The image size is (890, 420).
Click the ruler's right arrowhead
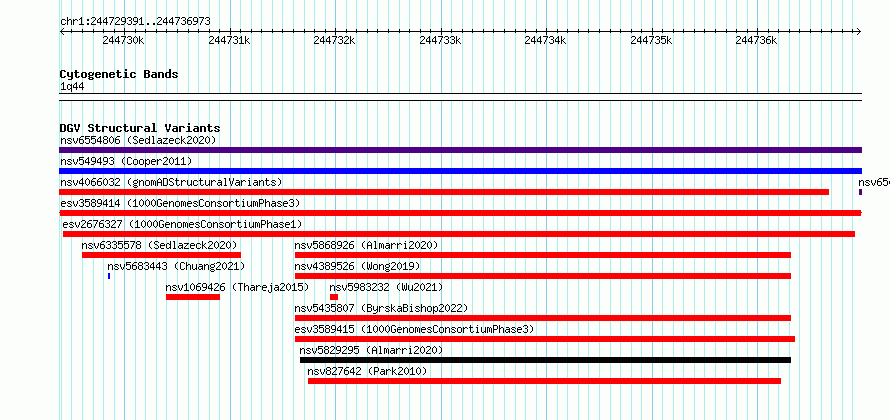[859, 31]
